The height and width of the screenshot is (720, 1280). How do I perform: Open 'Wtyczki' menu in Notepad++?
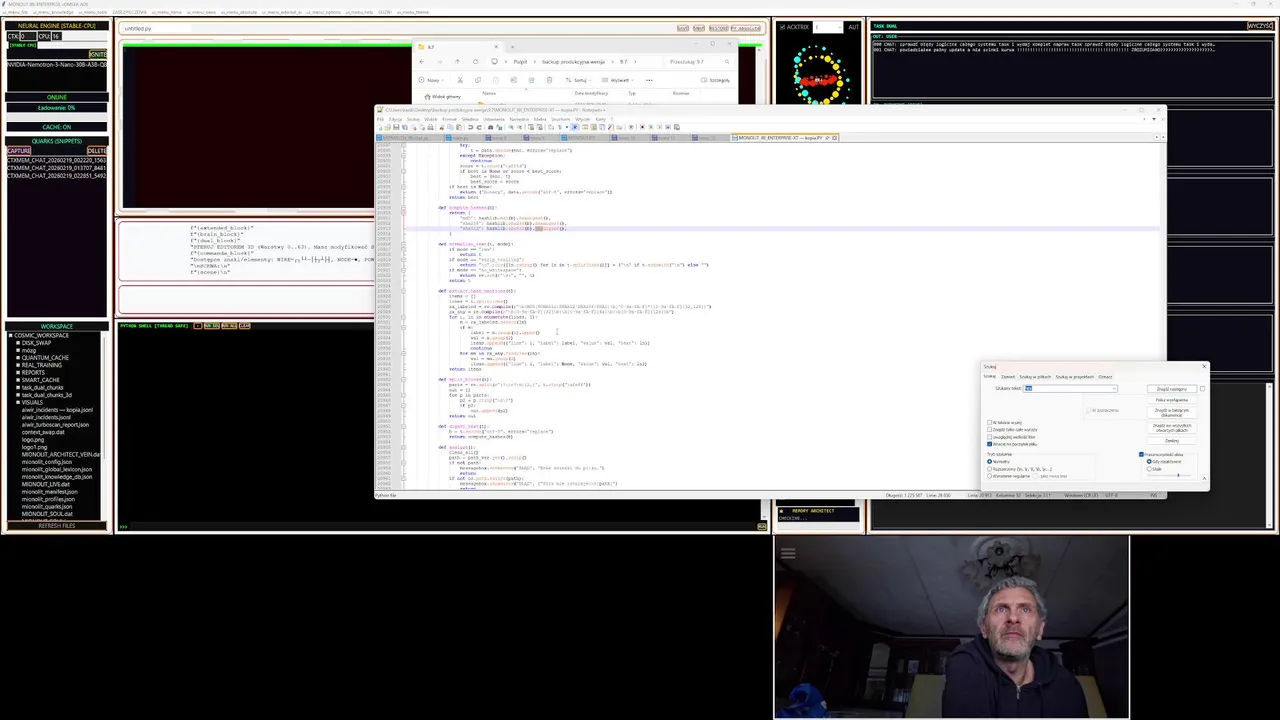(x=583, y=119)
